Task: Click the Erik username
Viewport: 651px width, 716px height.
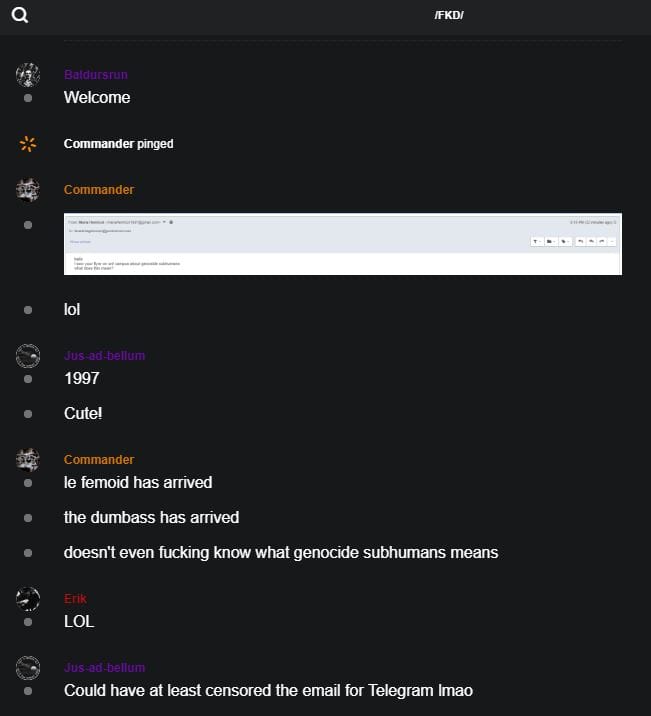Action: 75,599
